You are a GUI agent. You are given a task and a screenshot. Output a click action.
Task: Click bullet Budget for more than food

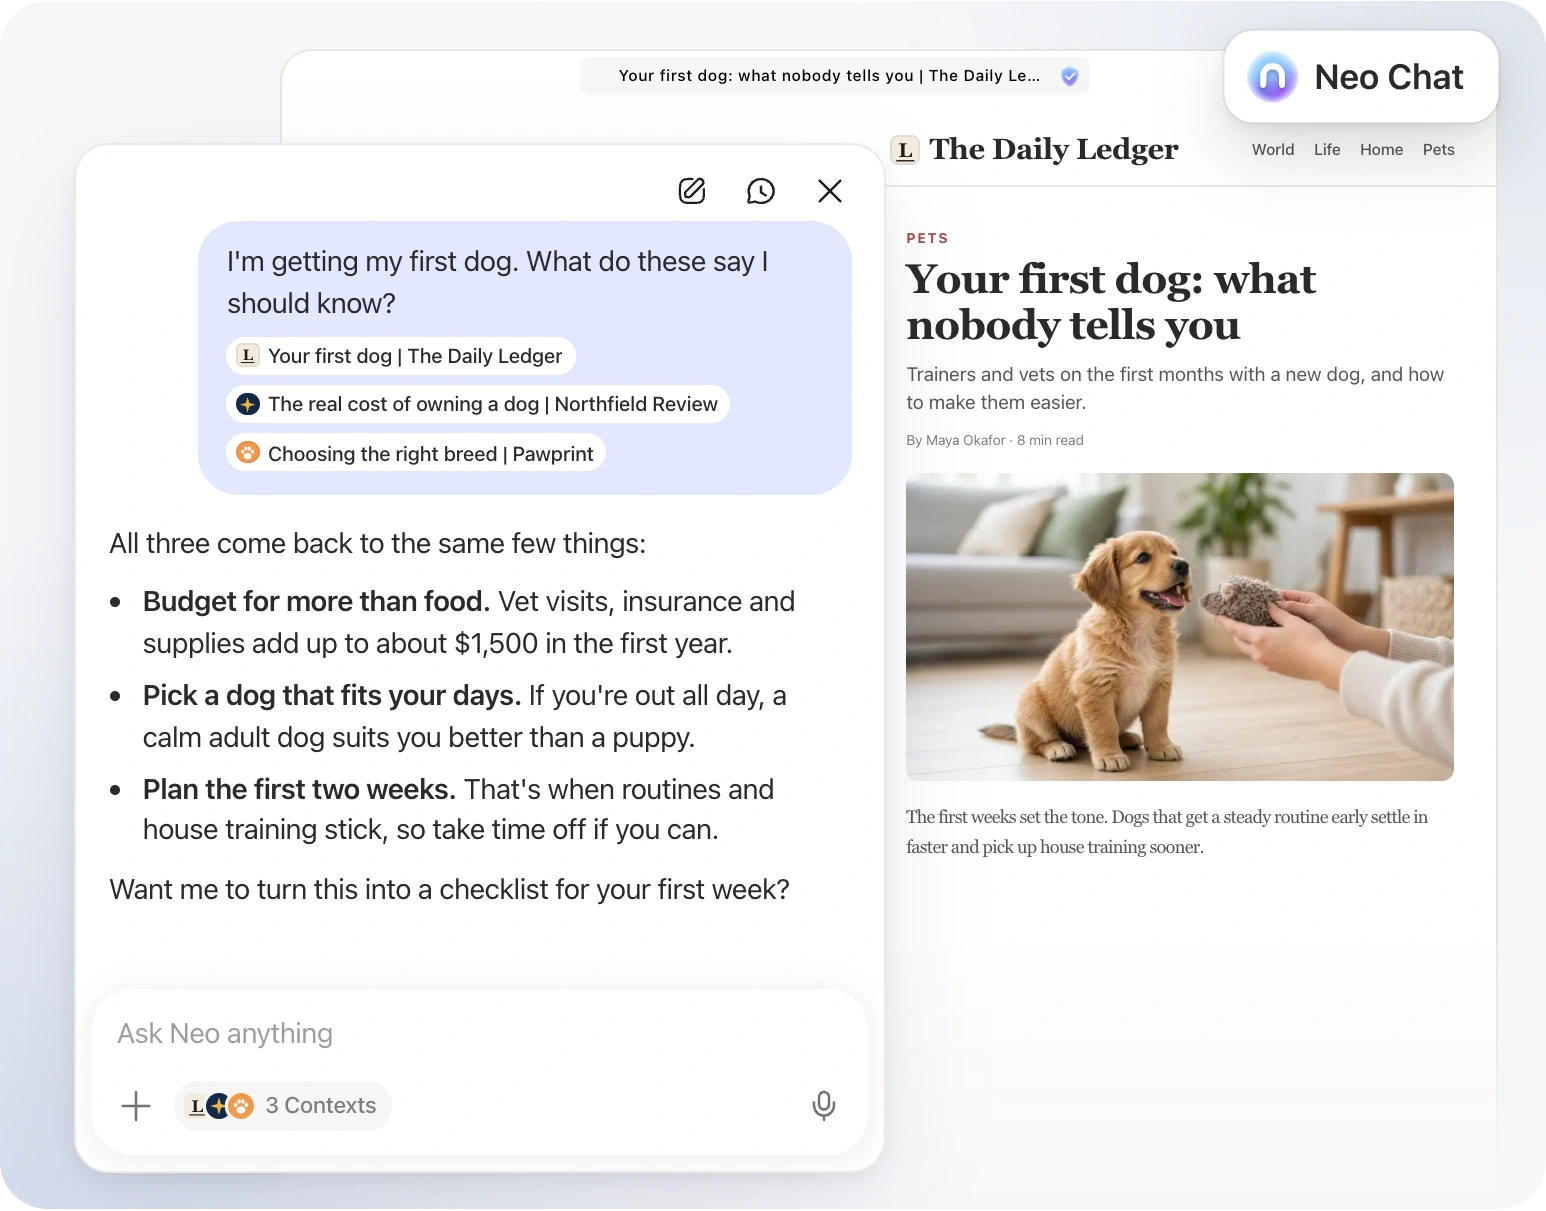click(316, 601)
